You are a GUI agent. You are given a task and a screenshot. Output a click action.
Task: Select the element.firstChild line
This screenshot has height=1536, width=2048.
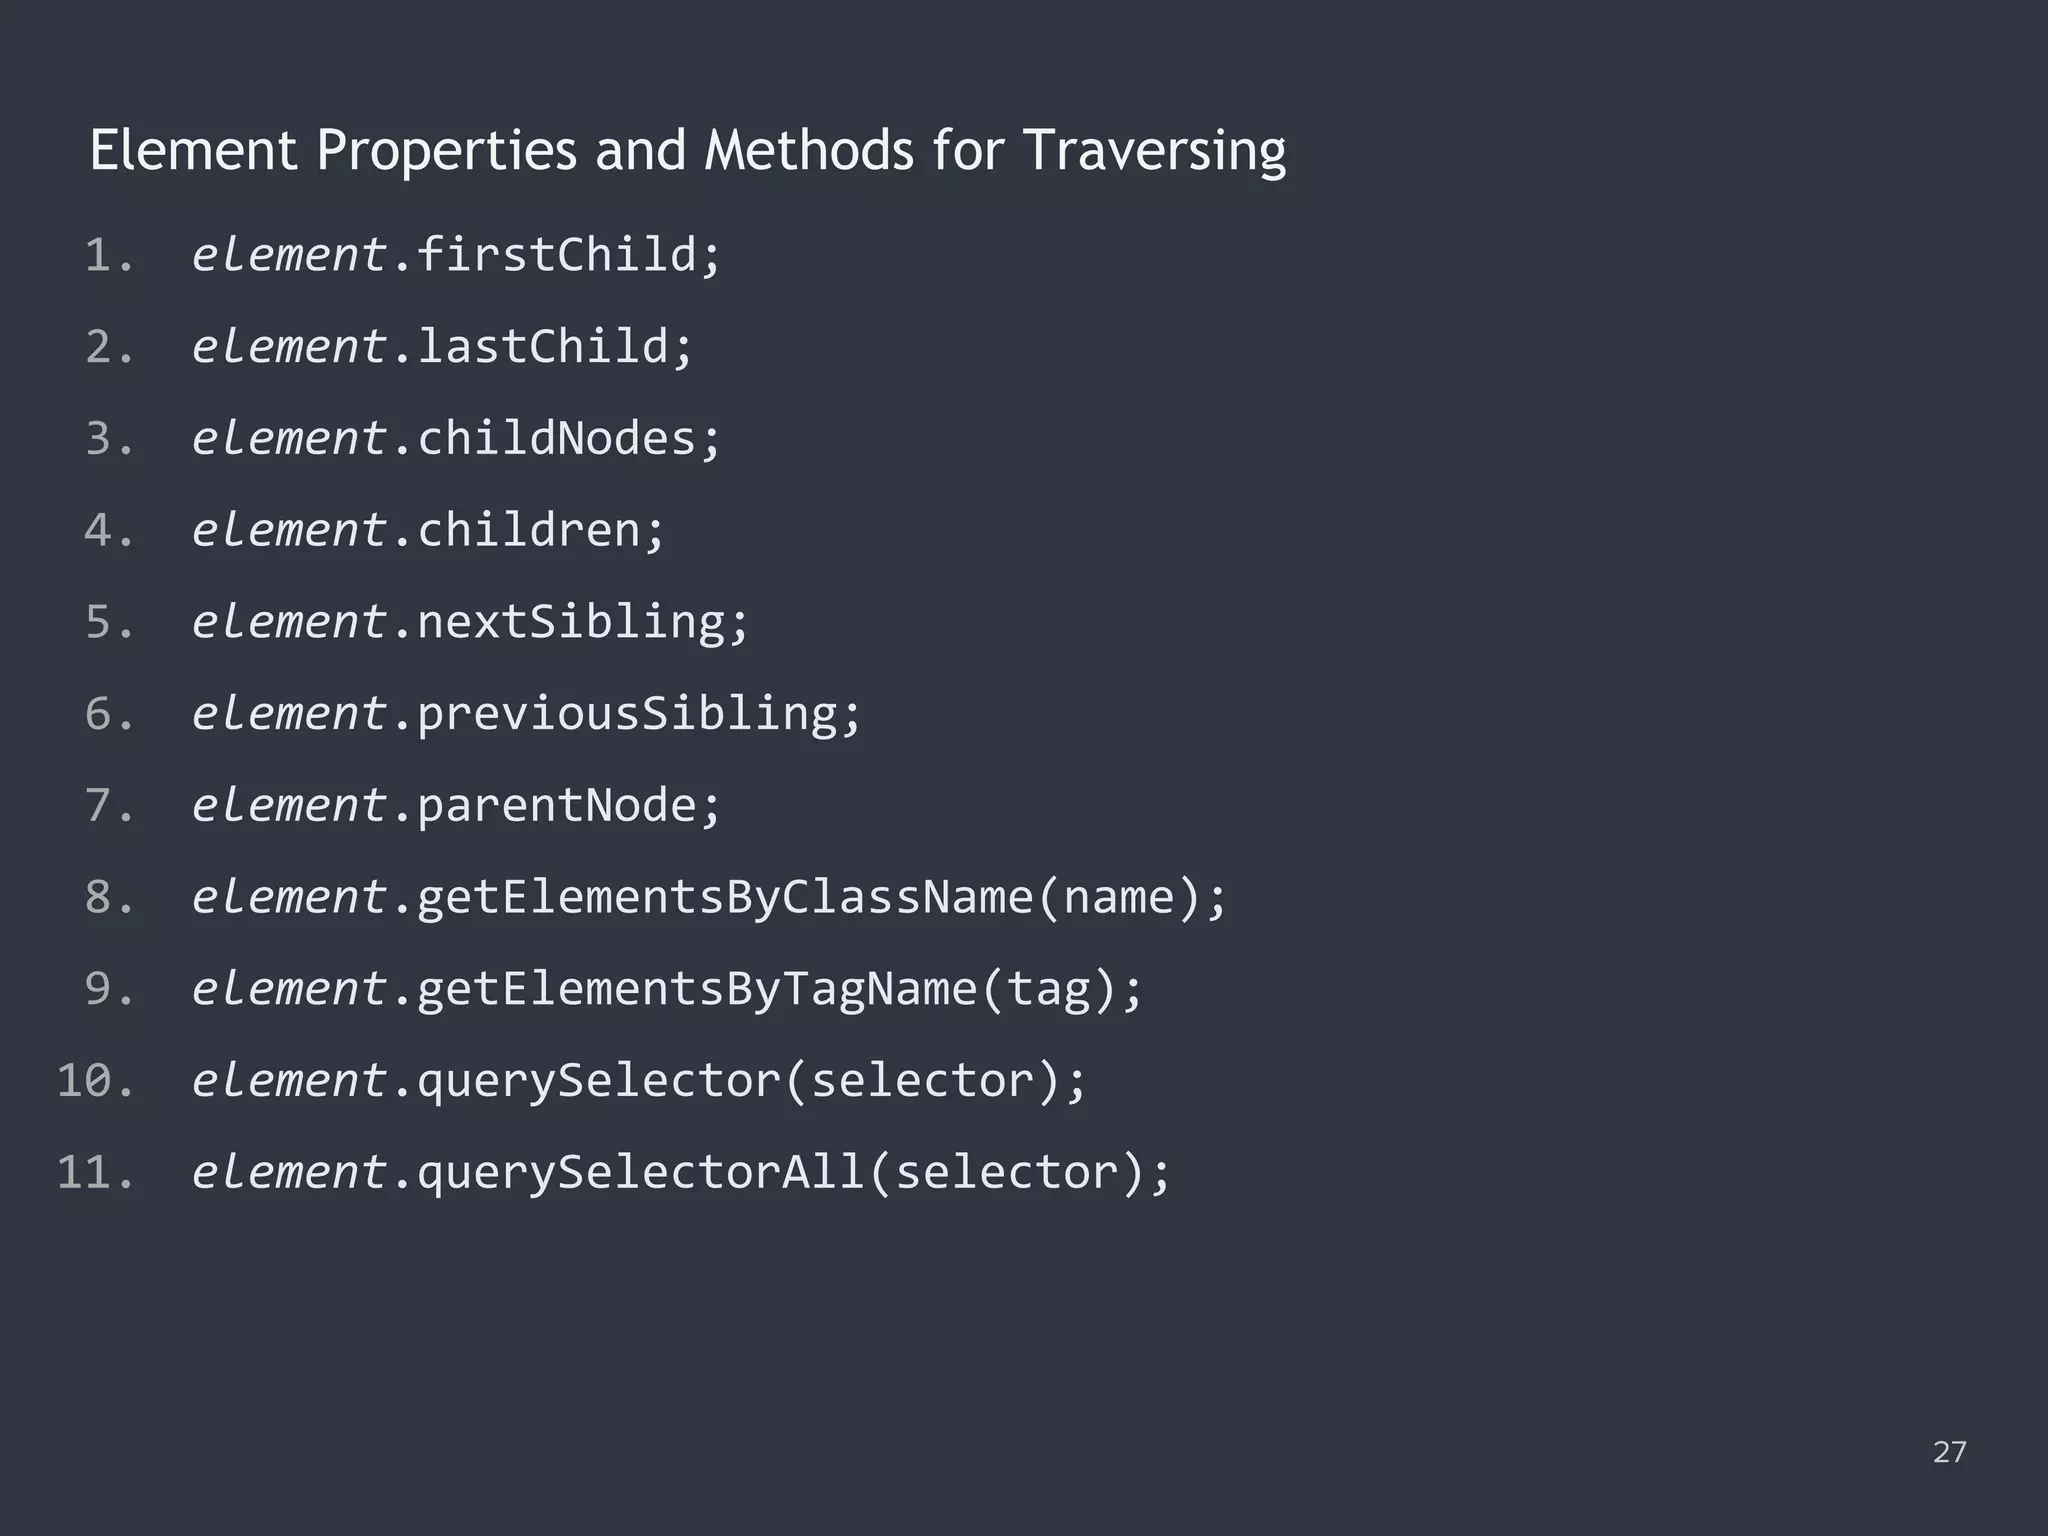pyautogui.click(x=456, y=254)
